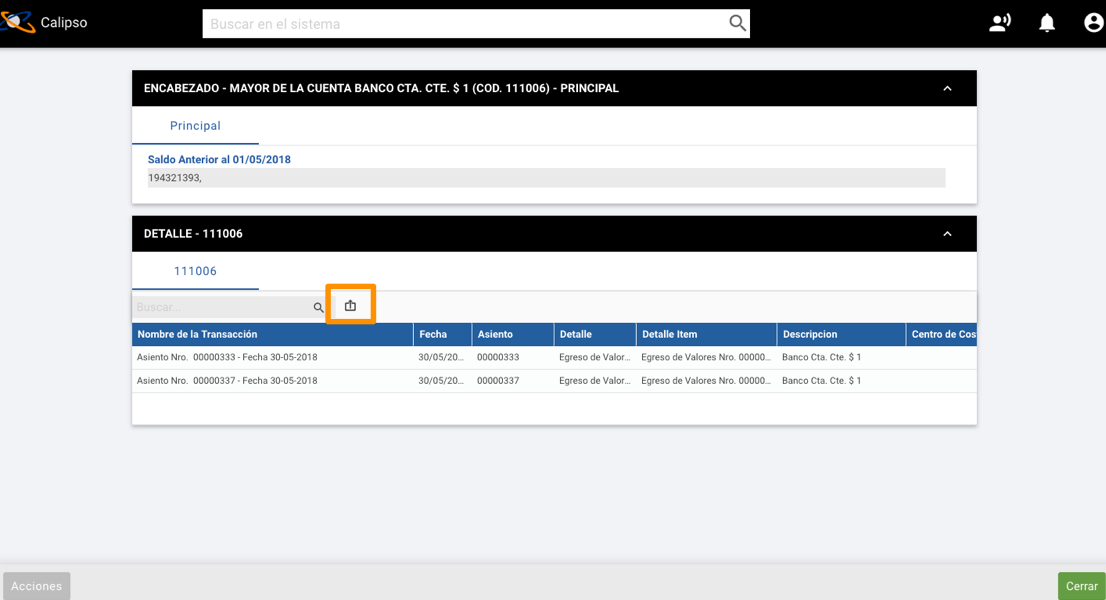This screenshot has height=600, width=1106.
Task: Click the magnifier icon in system search
Action: coord(737,23)
